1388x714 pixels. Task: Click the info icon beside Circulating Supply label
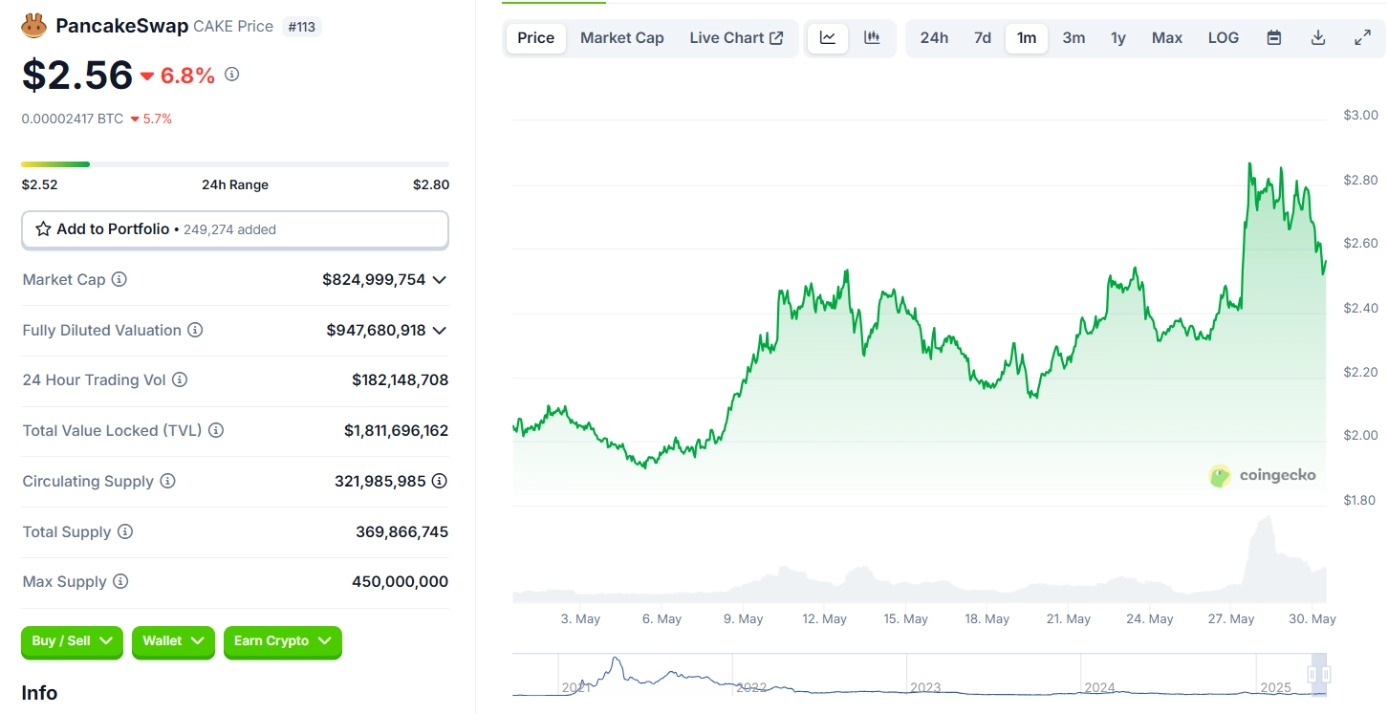[x=168, y=481]
